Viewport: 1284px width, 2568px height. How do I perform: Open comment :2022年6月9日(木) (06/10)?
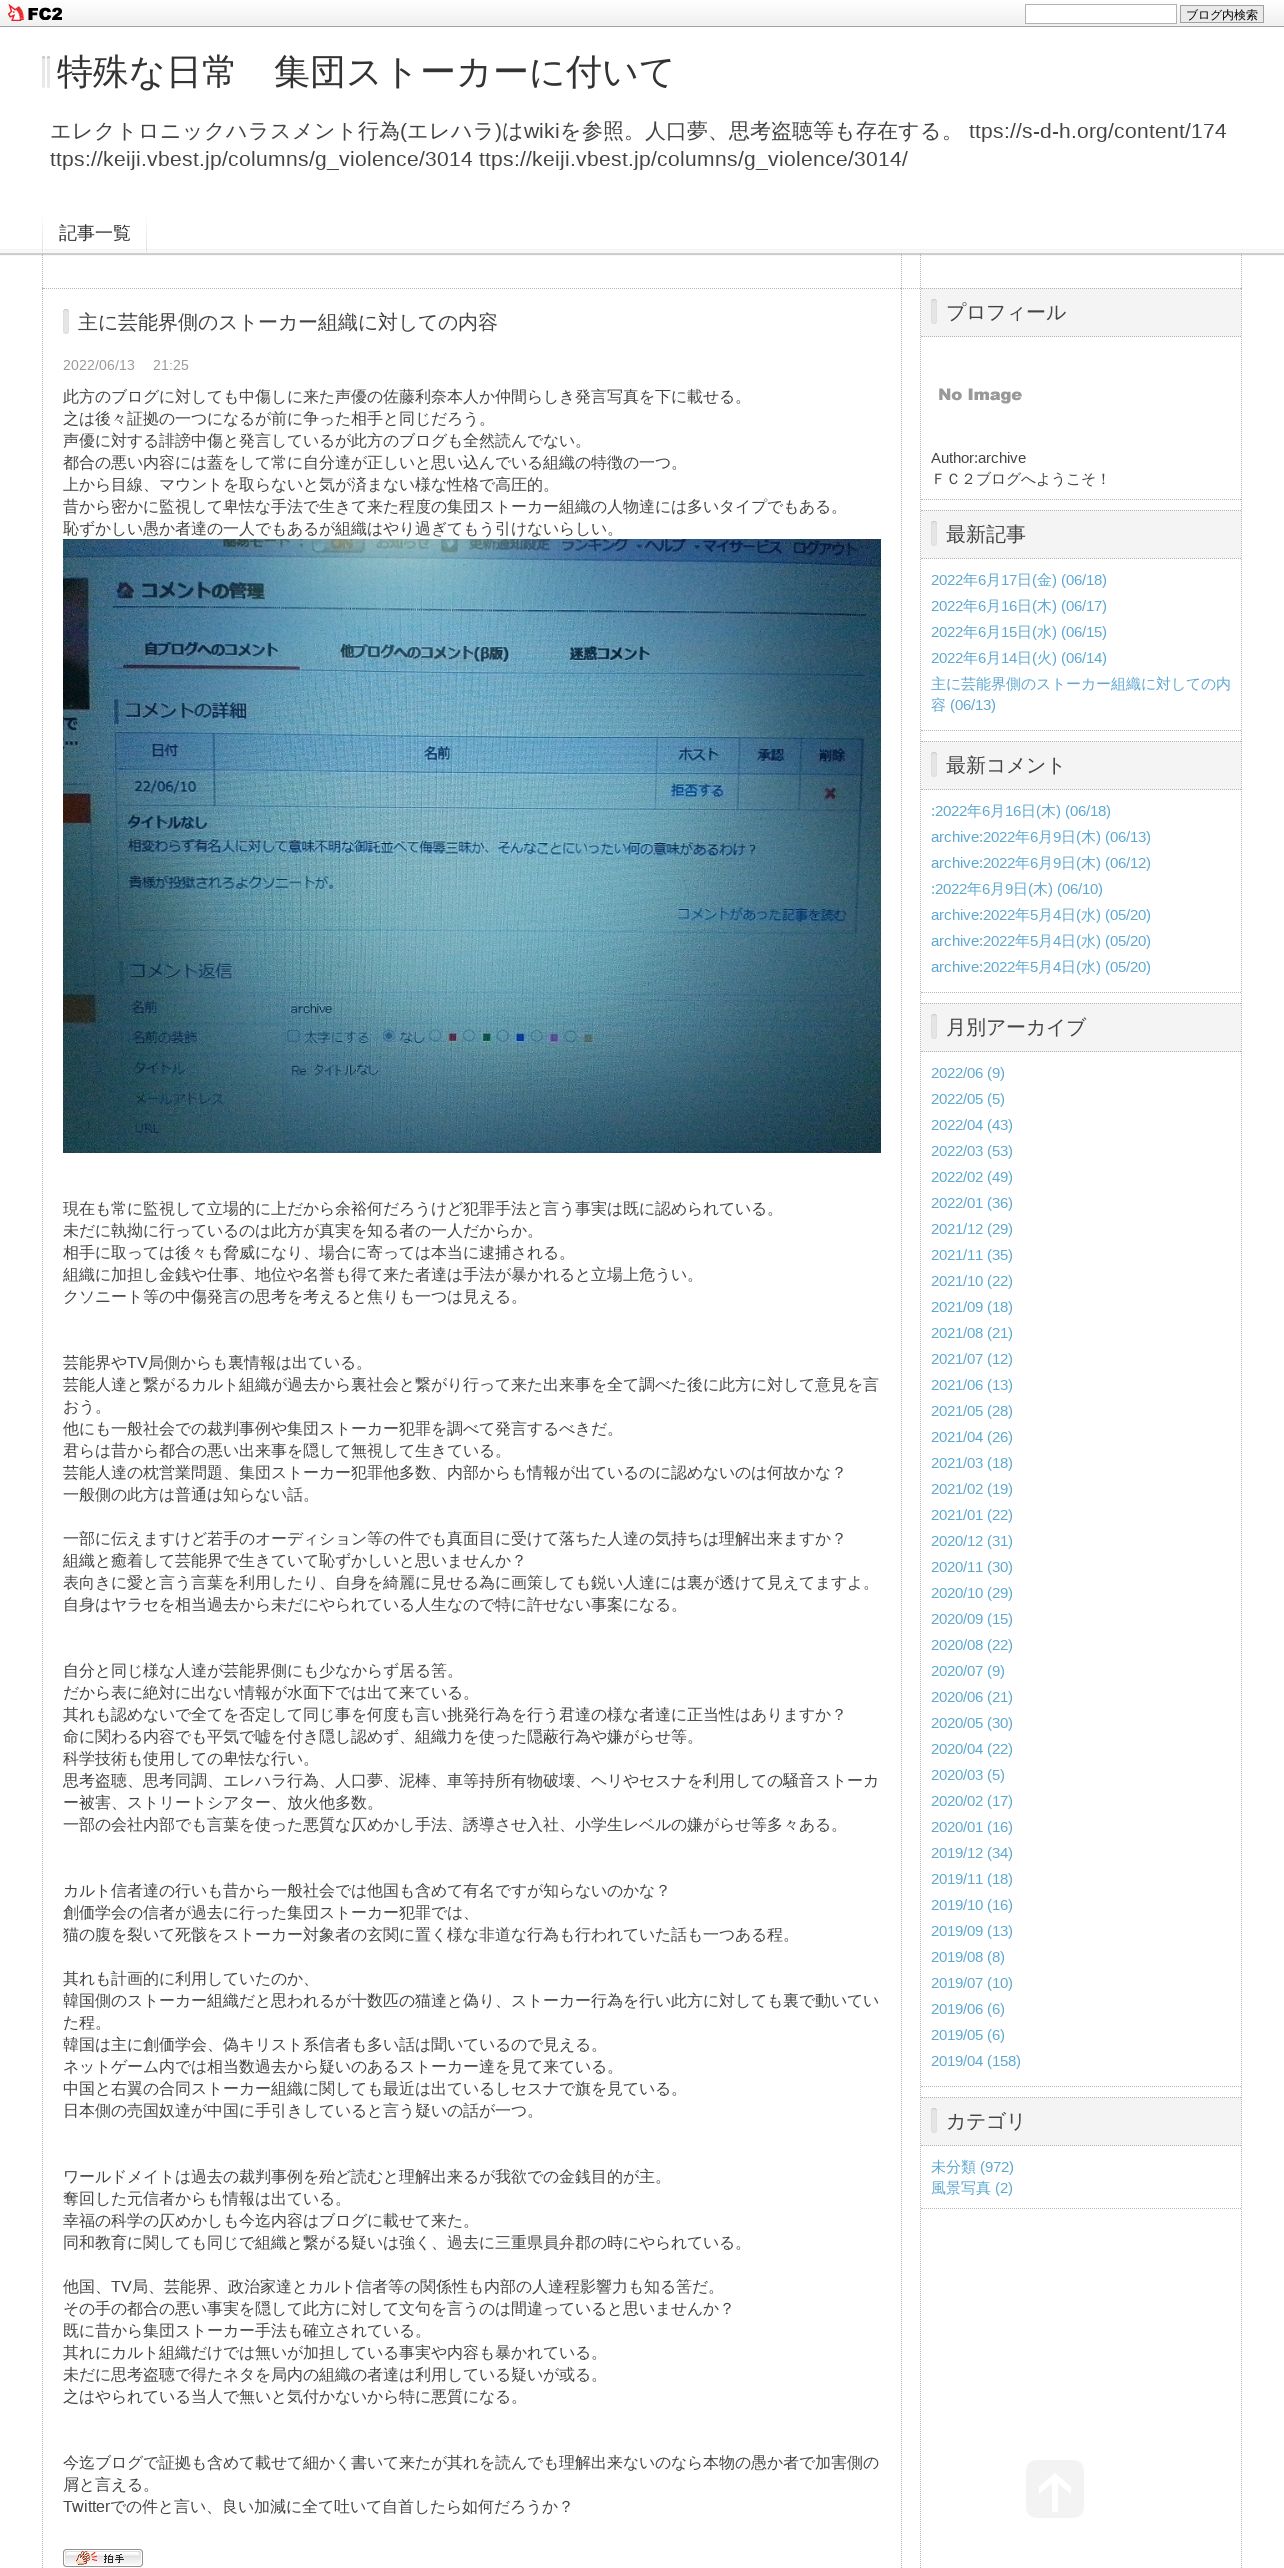[1016, 889]
